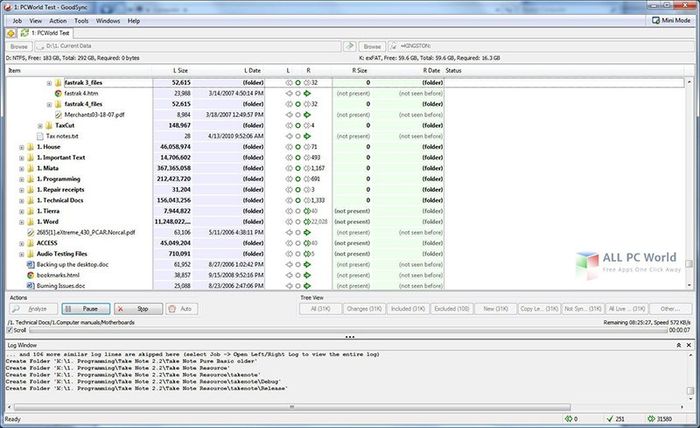Click the log window horizontal scrollbar
Image resolution: width=700 pixels, height=428 pixels.
292,407
